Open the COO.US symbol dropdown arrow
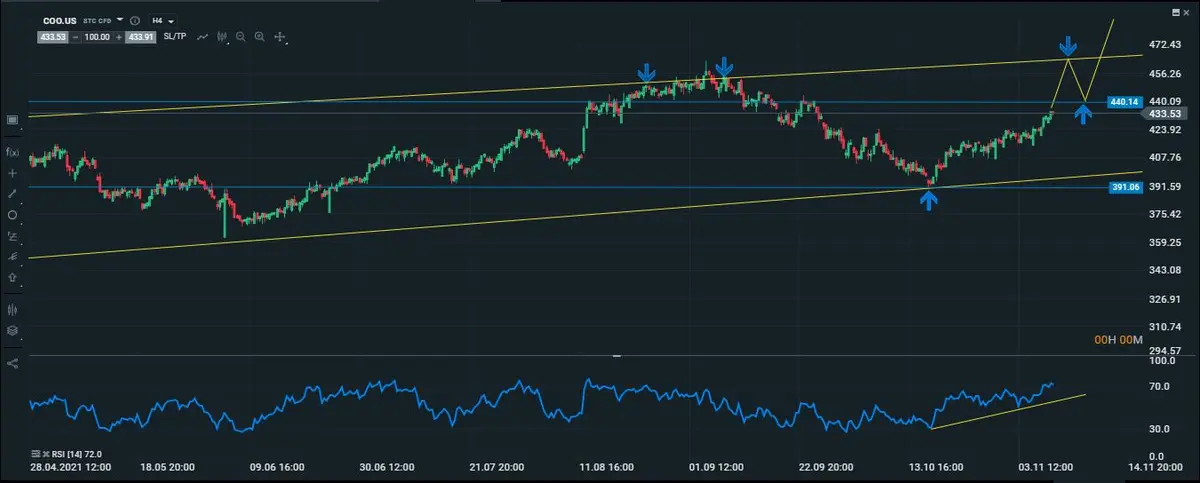1200x483 pixels. click(x=120, y=19)
